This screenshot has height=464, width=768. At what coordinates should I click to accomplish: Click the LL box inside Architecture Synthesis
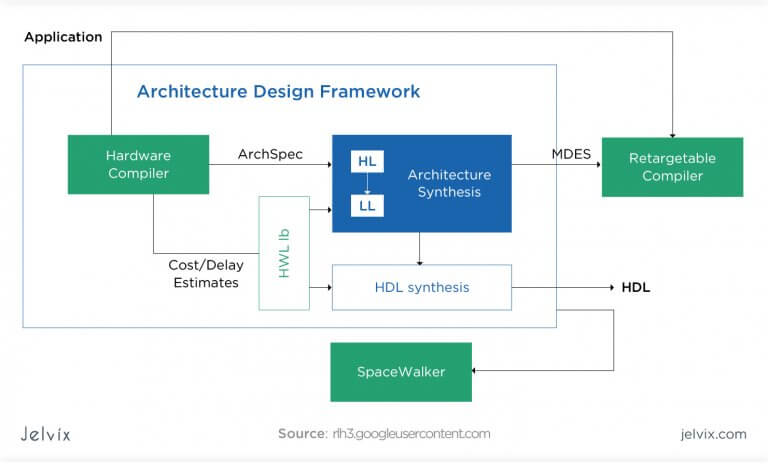367,205
